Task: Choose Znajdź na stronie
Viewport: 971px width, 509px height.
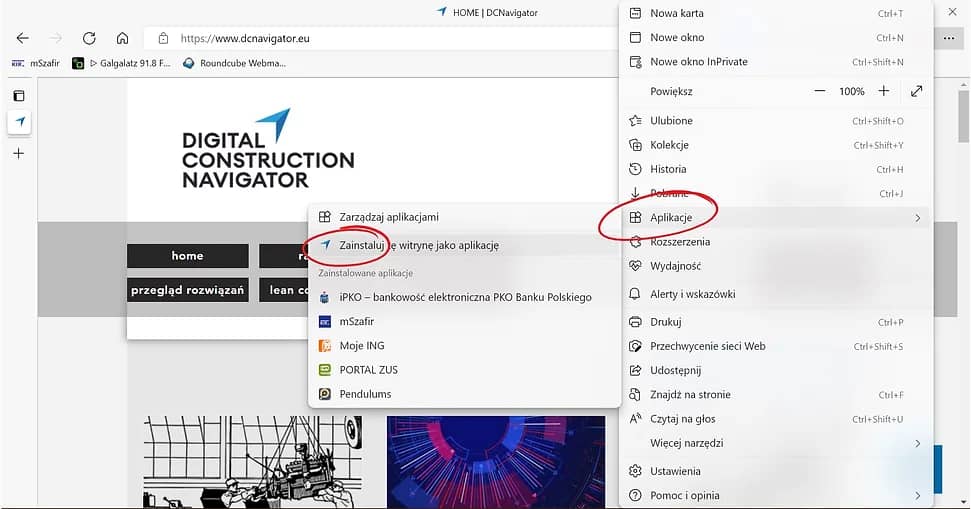Action: tap(775, 394)
